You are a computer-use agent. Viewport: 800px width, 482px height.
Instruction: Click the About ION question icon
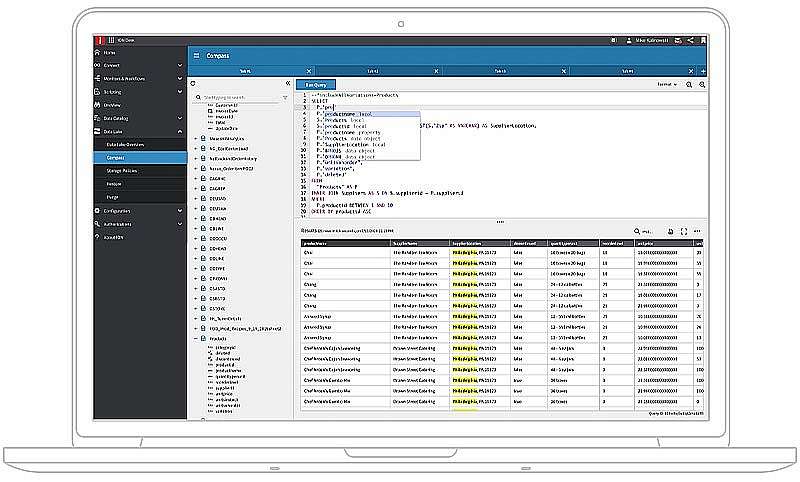tap(97, 237)
